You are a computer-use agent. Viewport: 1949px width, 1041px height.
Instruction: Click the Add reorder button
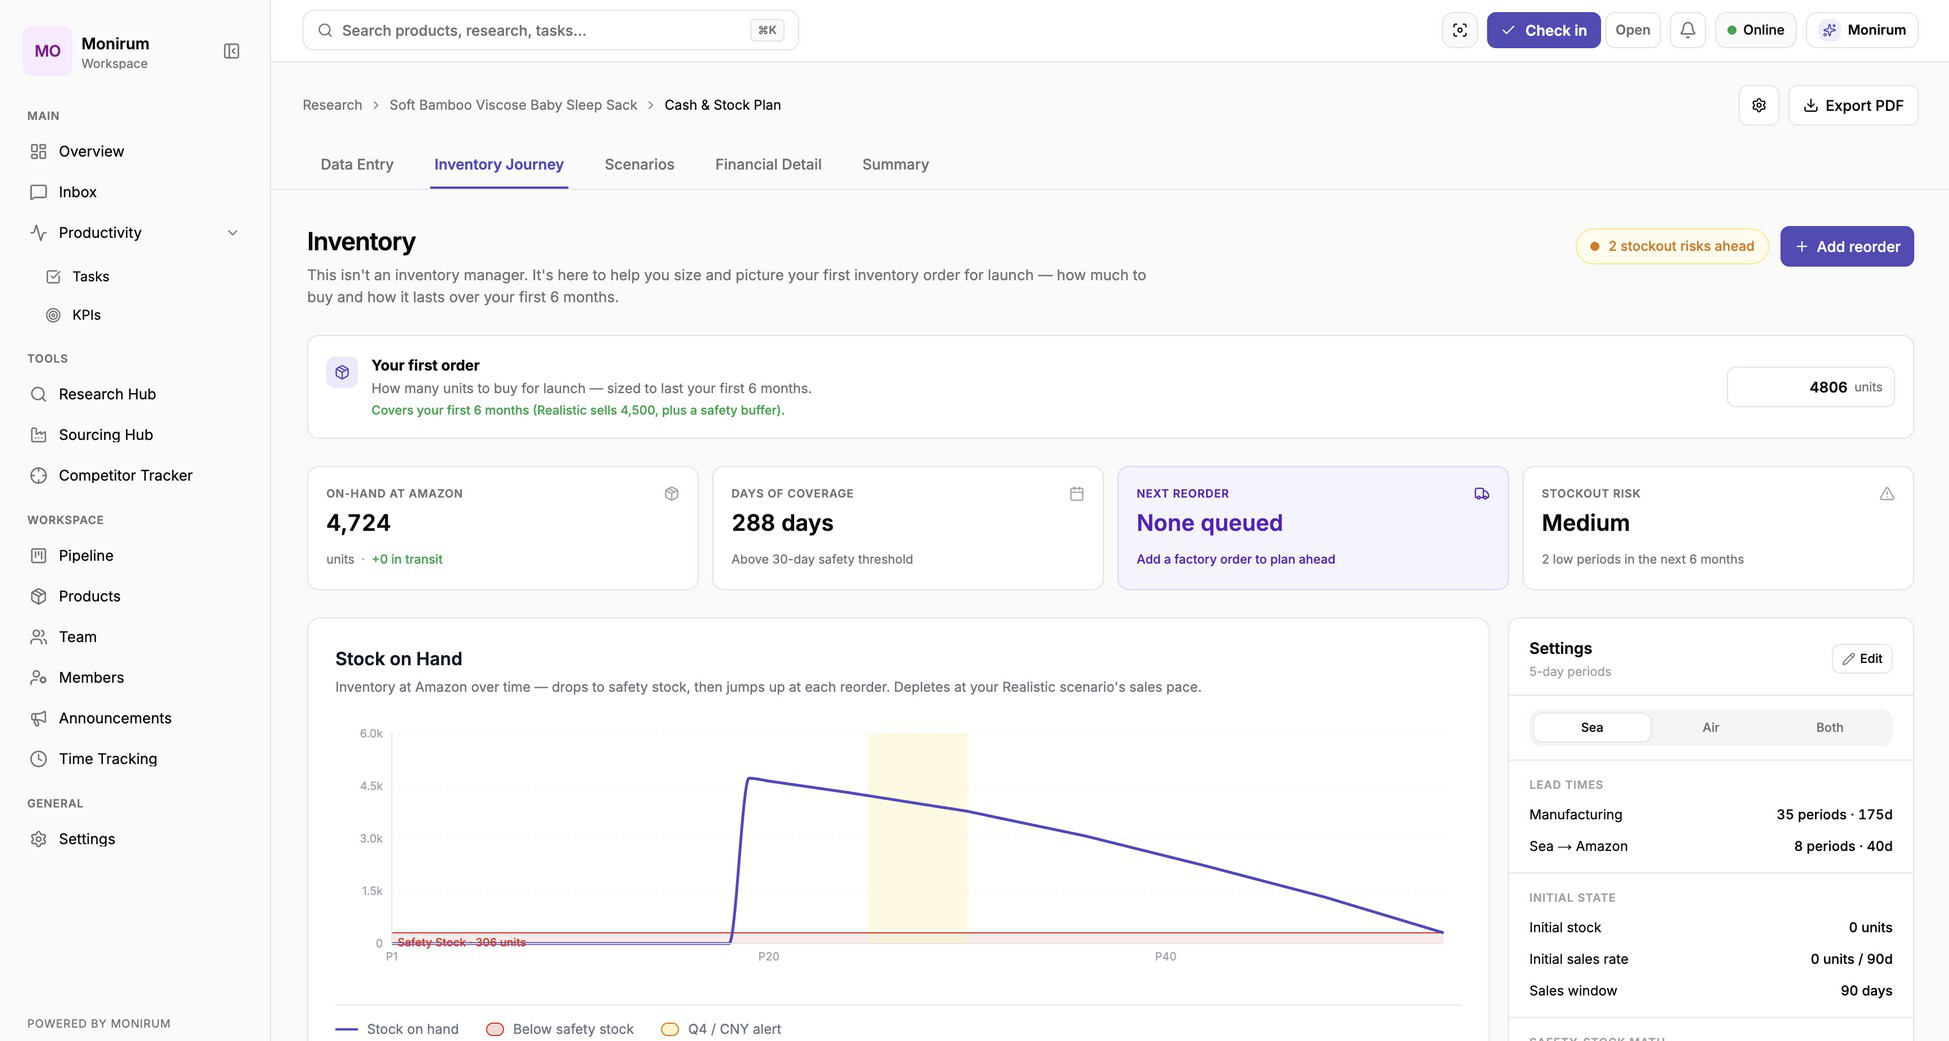coord(1847,246)
